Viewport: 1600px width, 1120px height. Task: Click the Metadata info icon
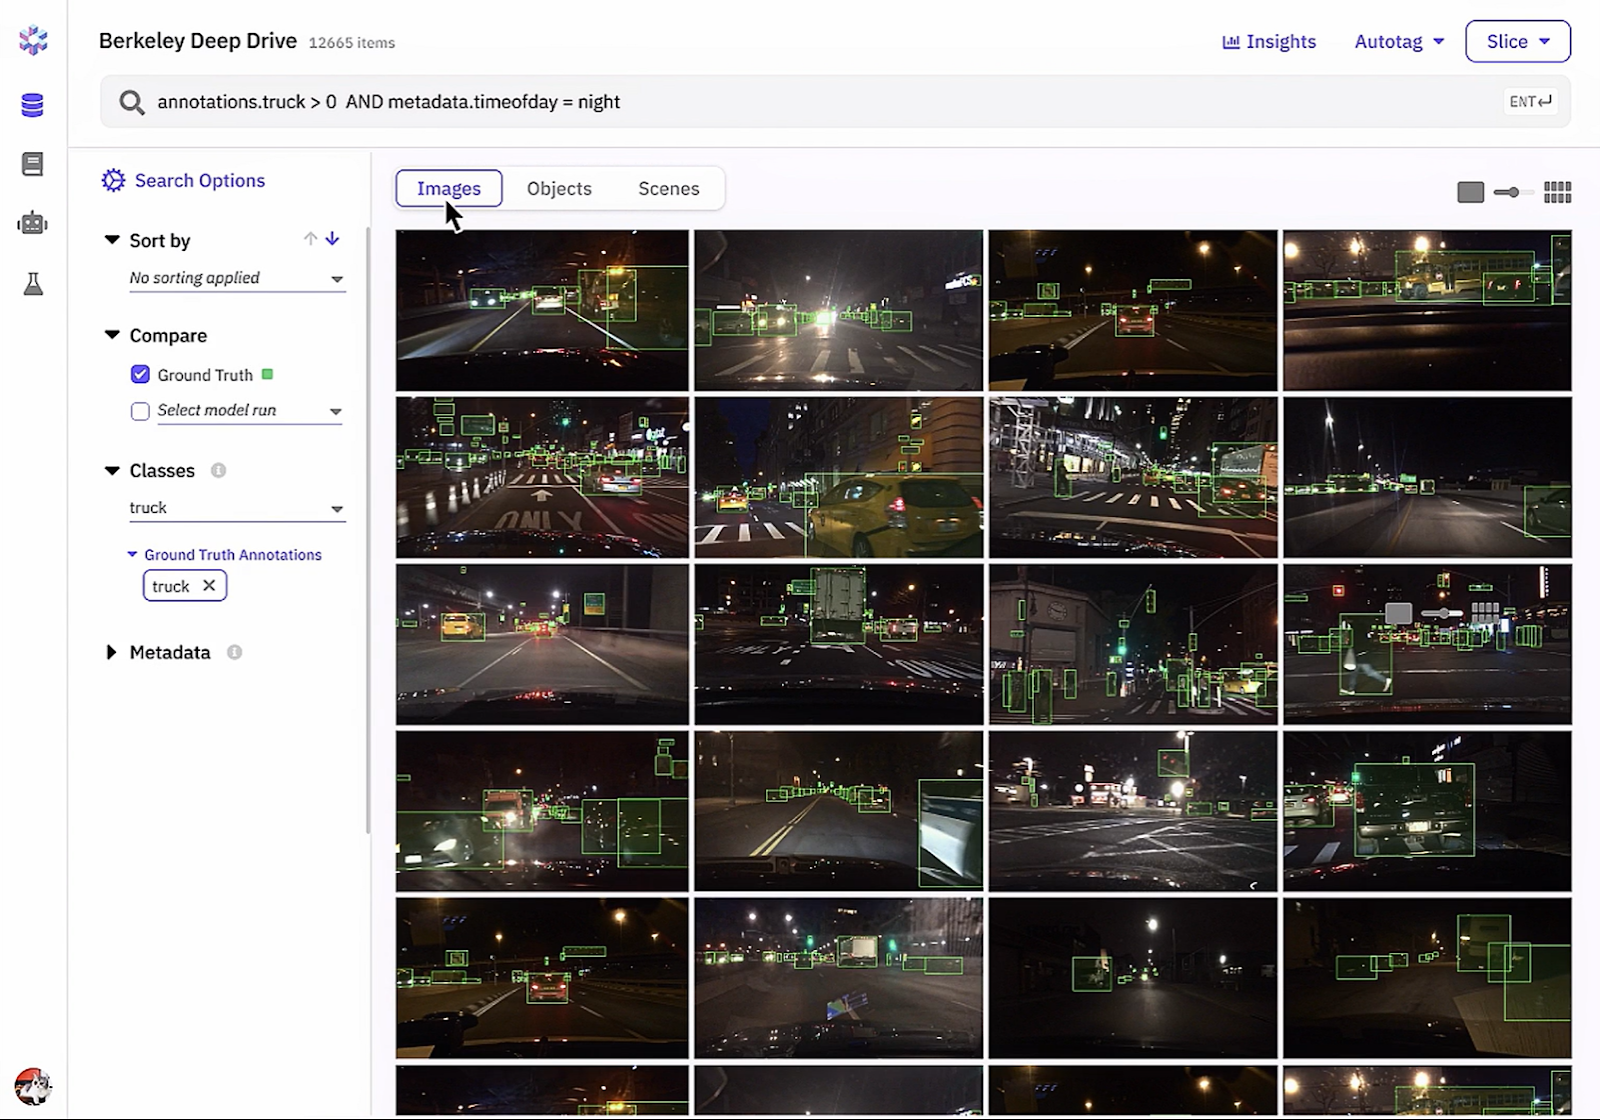pos(234,652)
